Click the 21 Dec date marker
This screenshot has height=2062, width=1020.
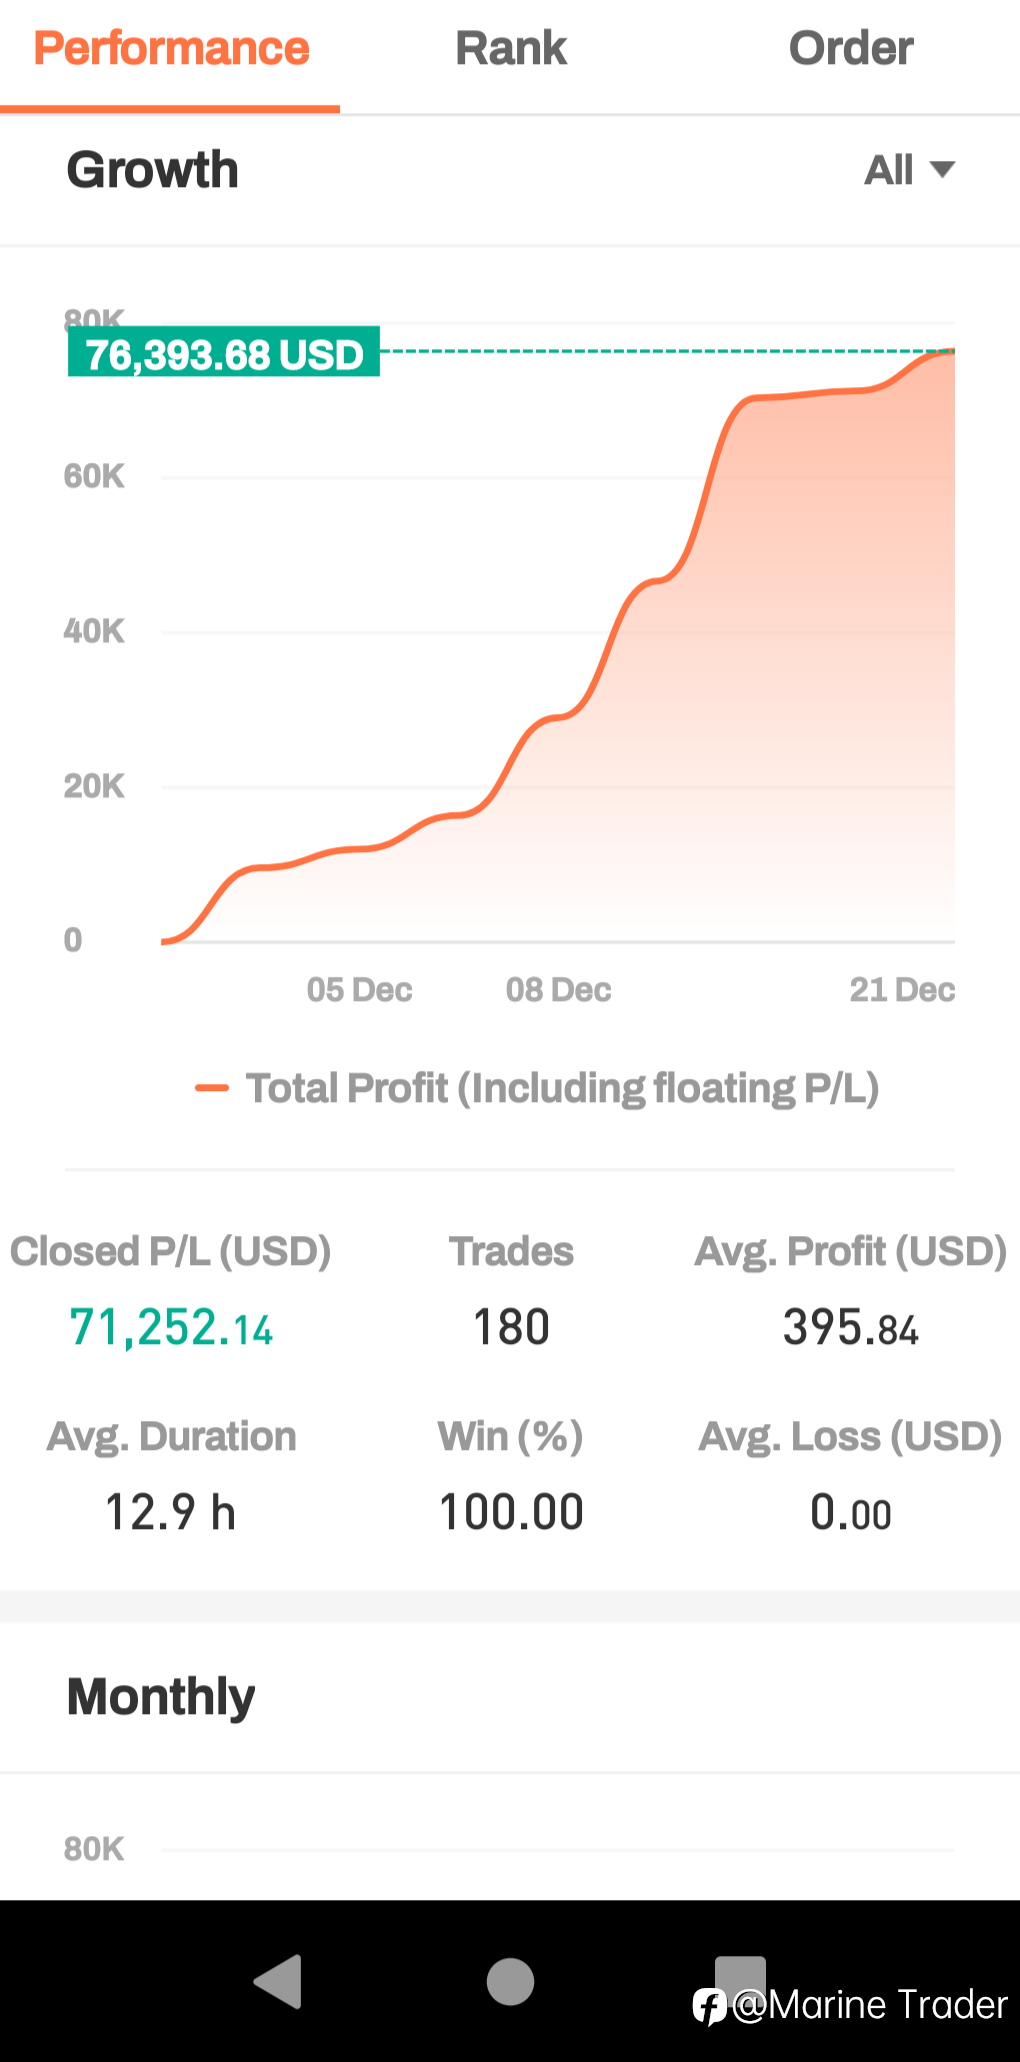(902, 990)
